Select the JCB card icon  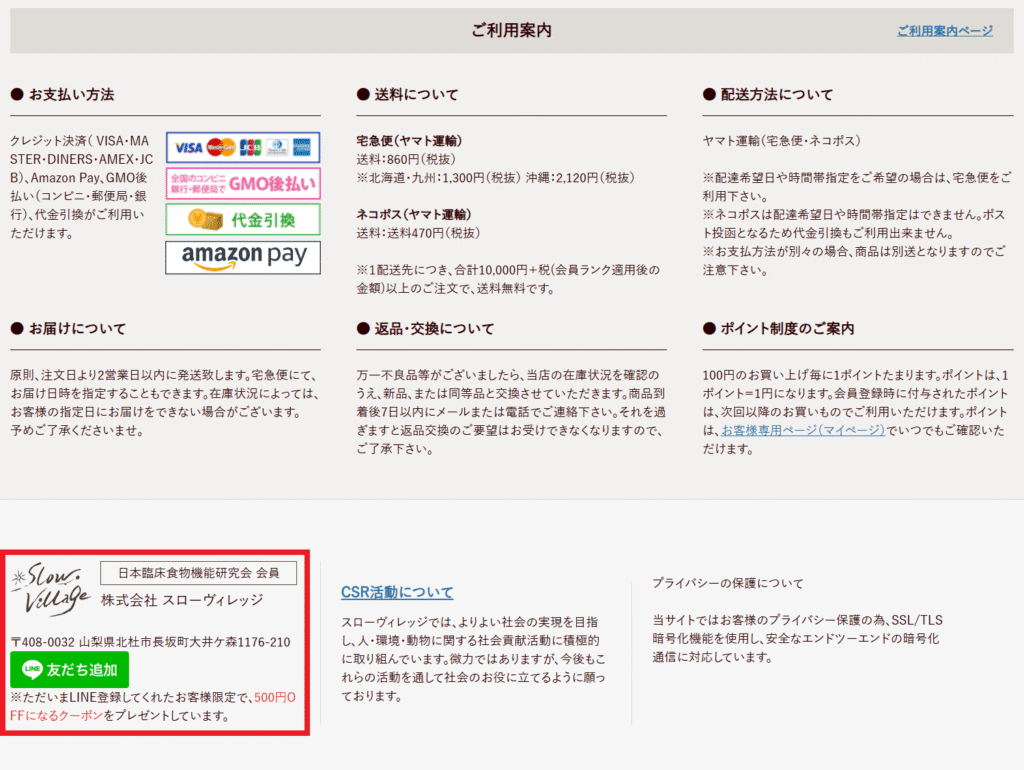(250, 147)
